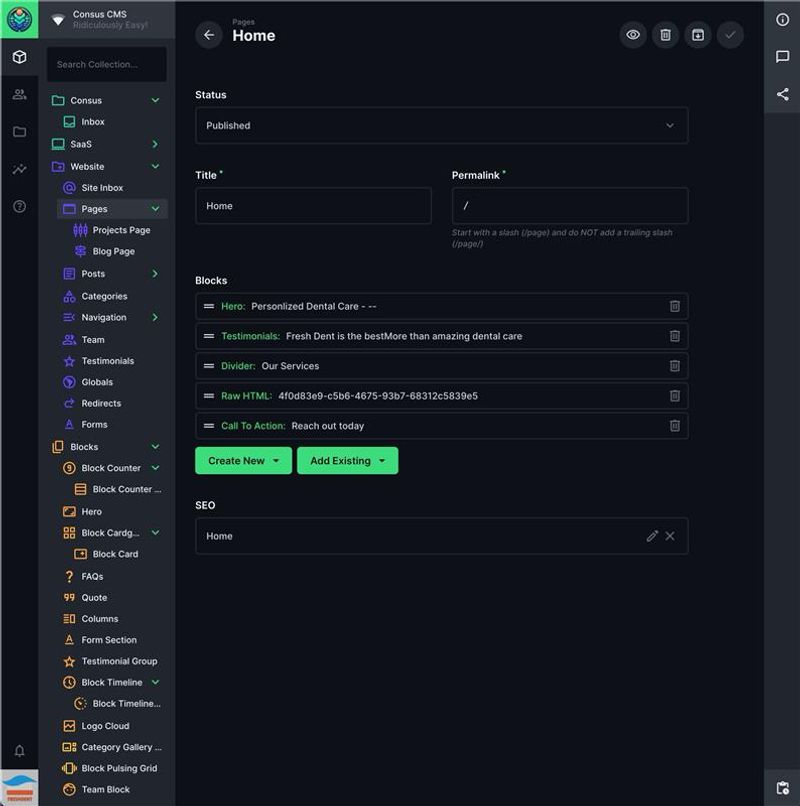Open Testimonials collection in sidebar
The image size is (800, 806).
tap(107, 361)
